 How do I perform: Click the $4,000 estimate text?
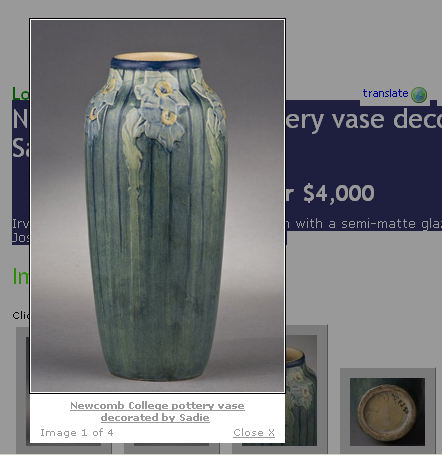tap(339, 193)
